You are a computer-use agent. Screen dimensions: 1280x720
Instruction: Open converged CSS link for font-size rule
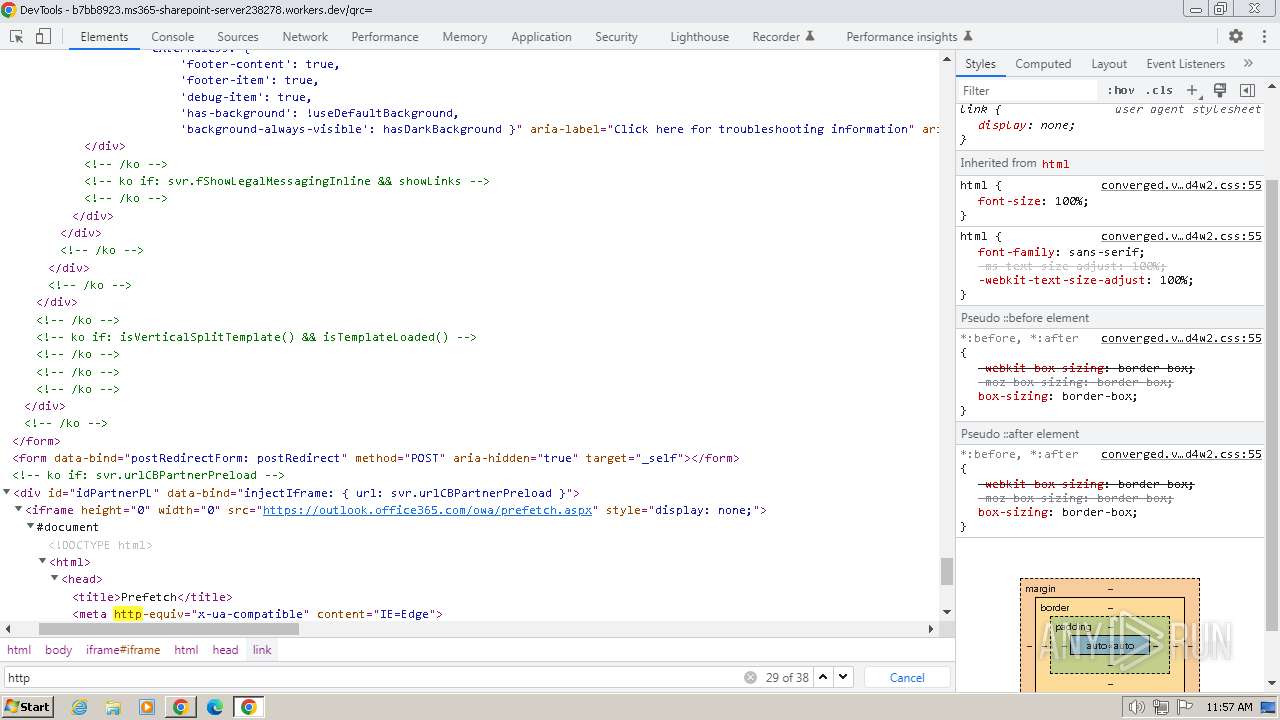point(1181,185)
